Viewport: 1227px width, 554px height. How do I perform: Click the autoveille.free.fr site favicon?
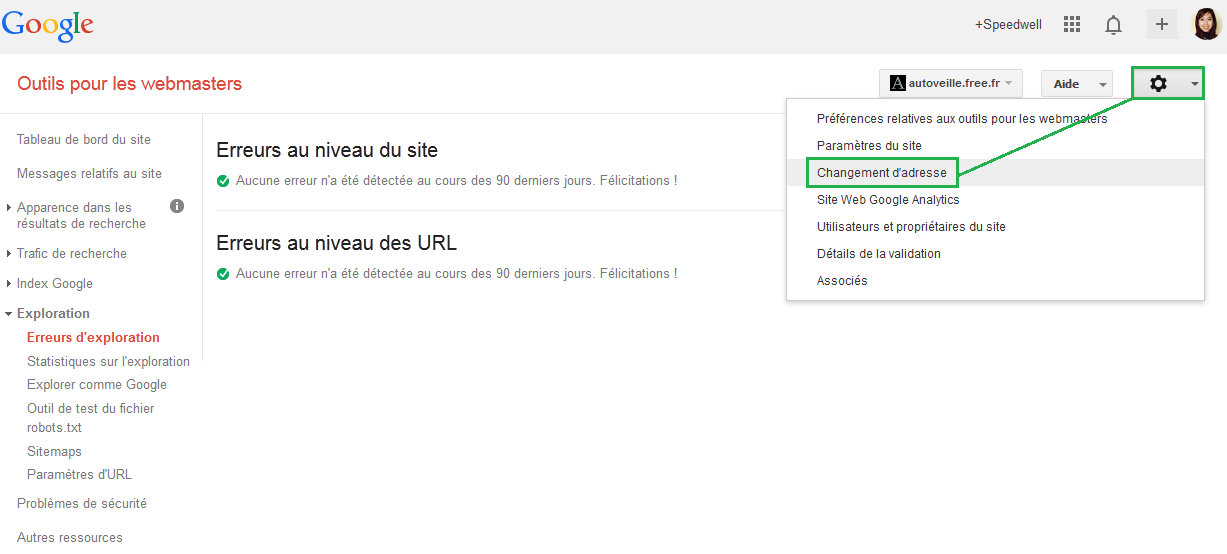897,84
